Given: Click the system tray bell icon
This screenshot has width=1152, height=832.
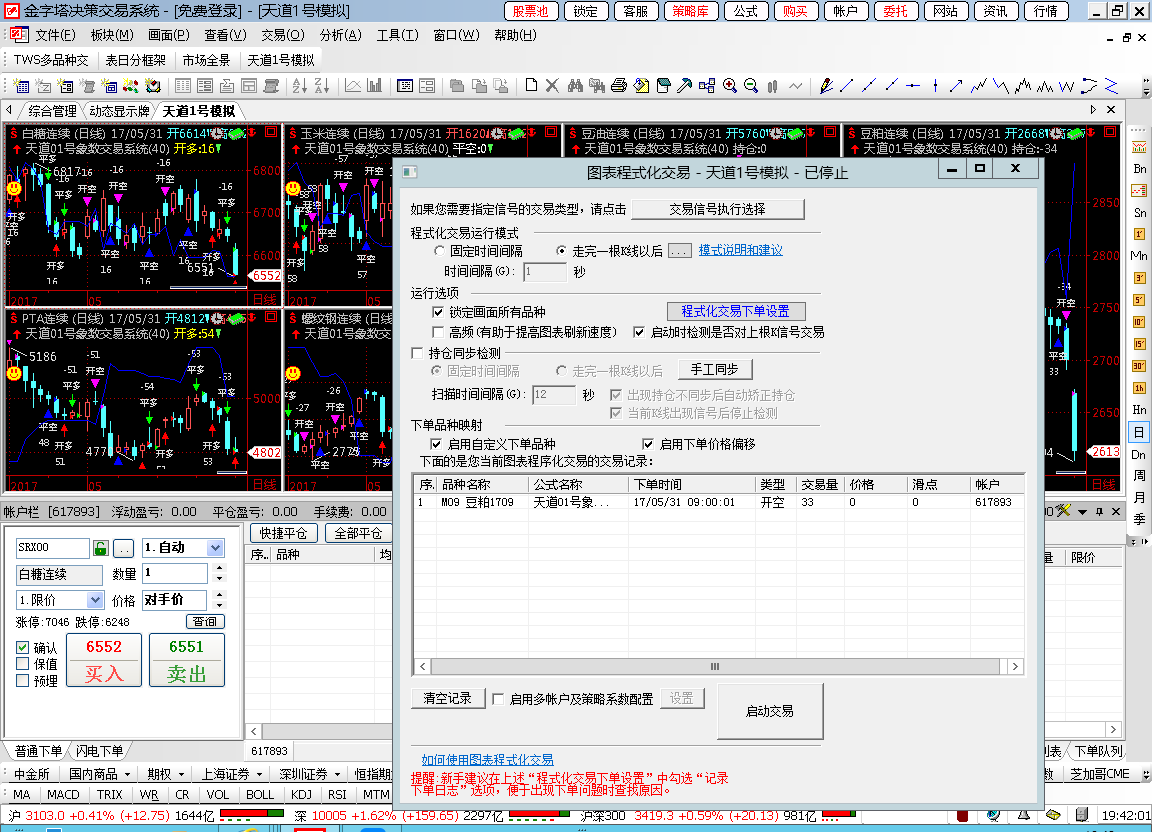Looking at the screenshot, I should [x=1023, y=815].
